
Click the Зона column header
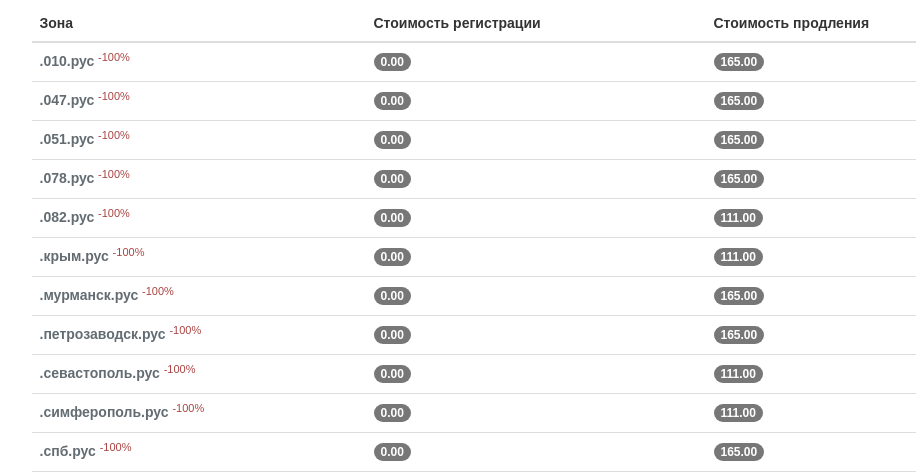56,23
